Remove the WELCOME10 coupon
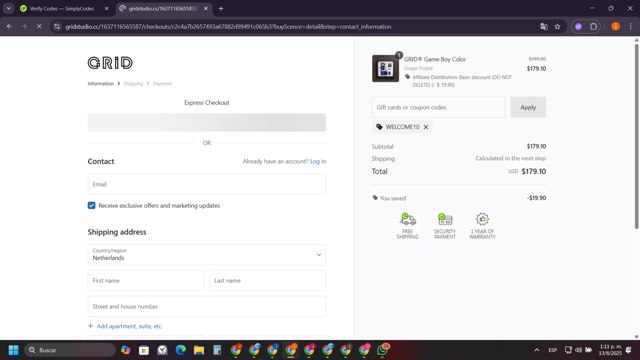Screen dimensions: 640x360 (426, 127)
